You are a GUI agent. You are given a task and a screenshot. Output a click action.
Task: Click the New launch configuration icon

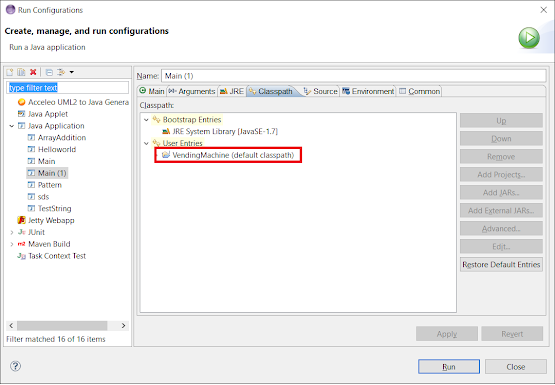(10, 72)
